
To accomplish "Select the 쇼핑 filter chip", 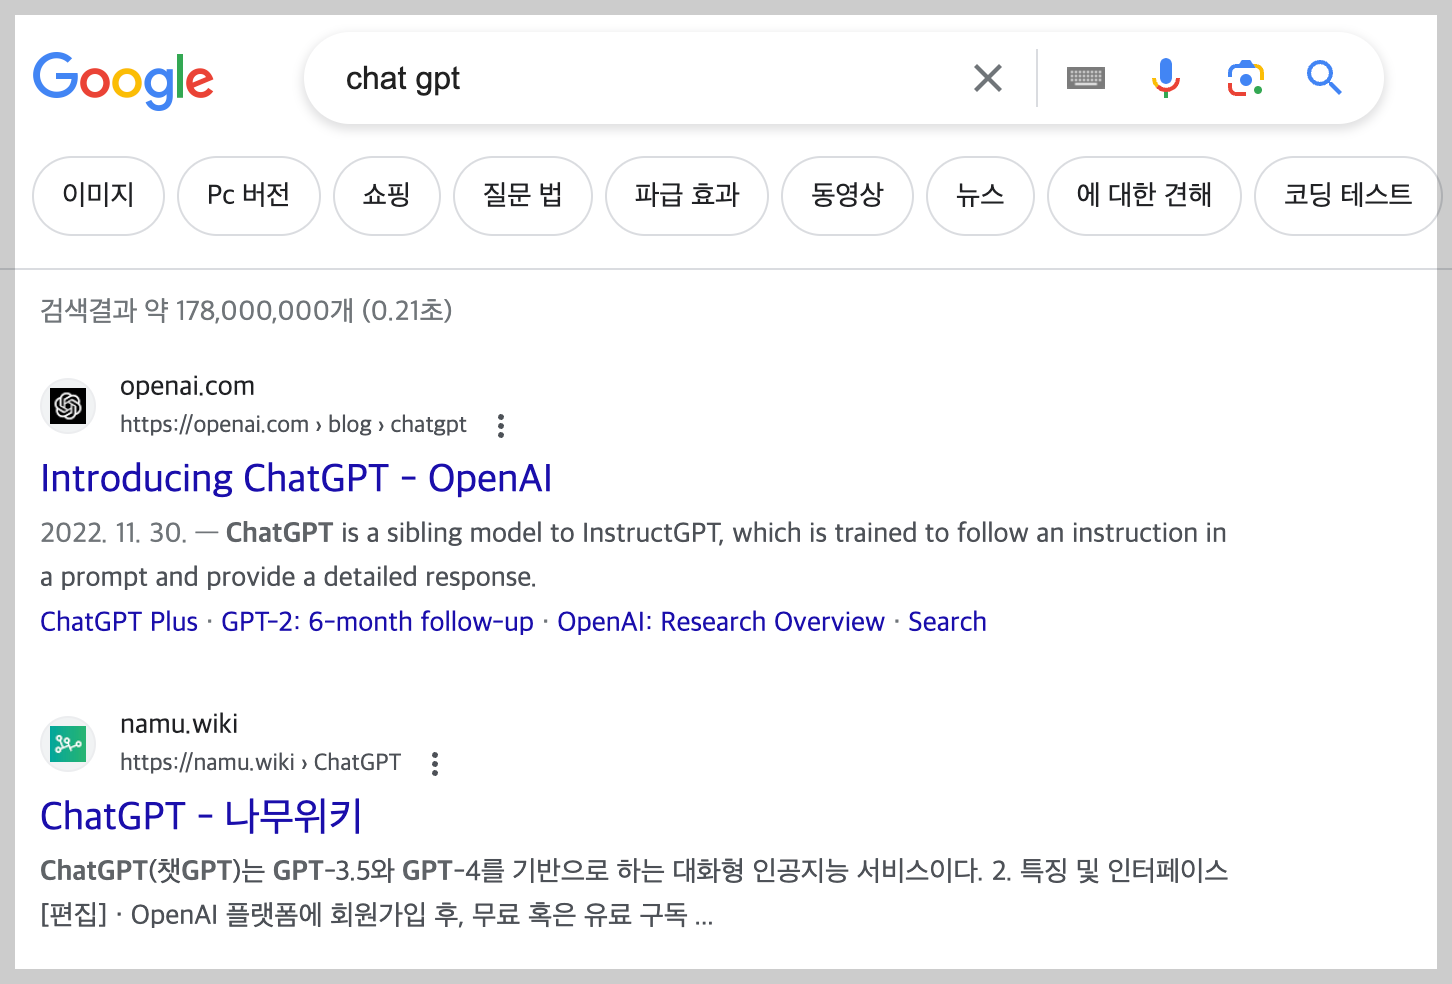I will (387, 195).
